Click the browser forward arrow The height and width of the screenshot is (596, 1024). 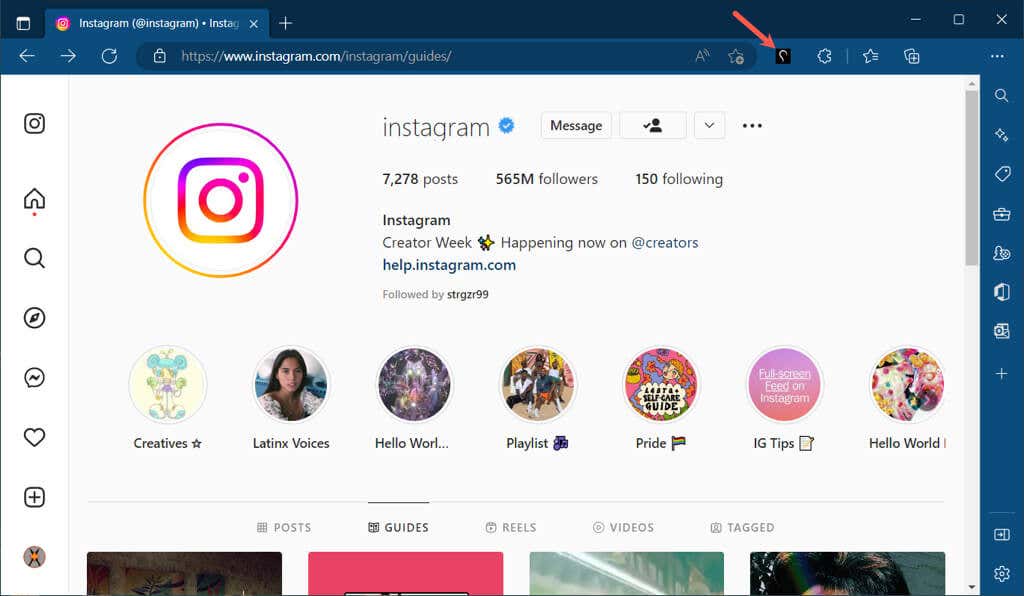(68, 56)
